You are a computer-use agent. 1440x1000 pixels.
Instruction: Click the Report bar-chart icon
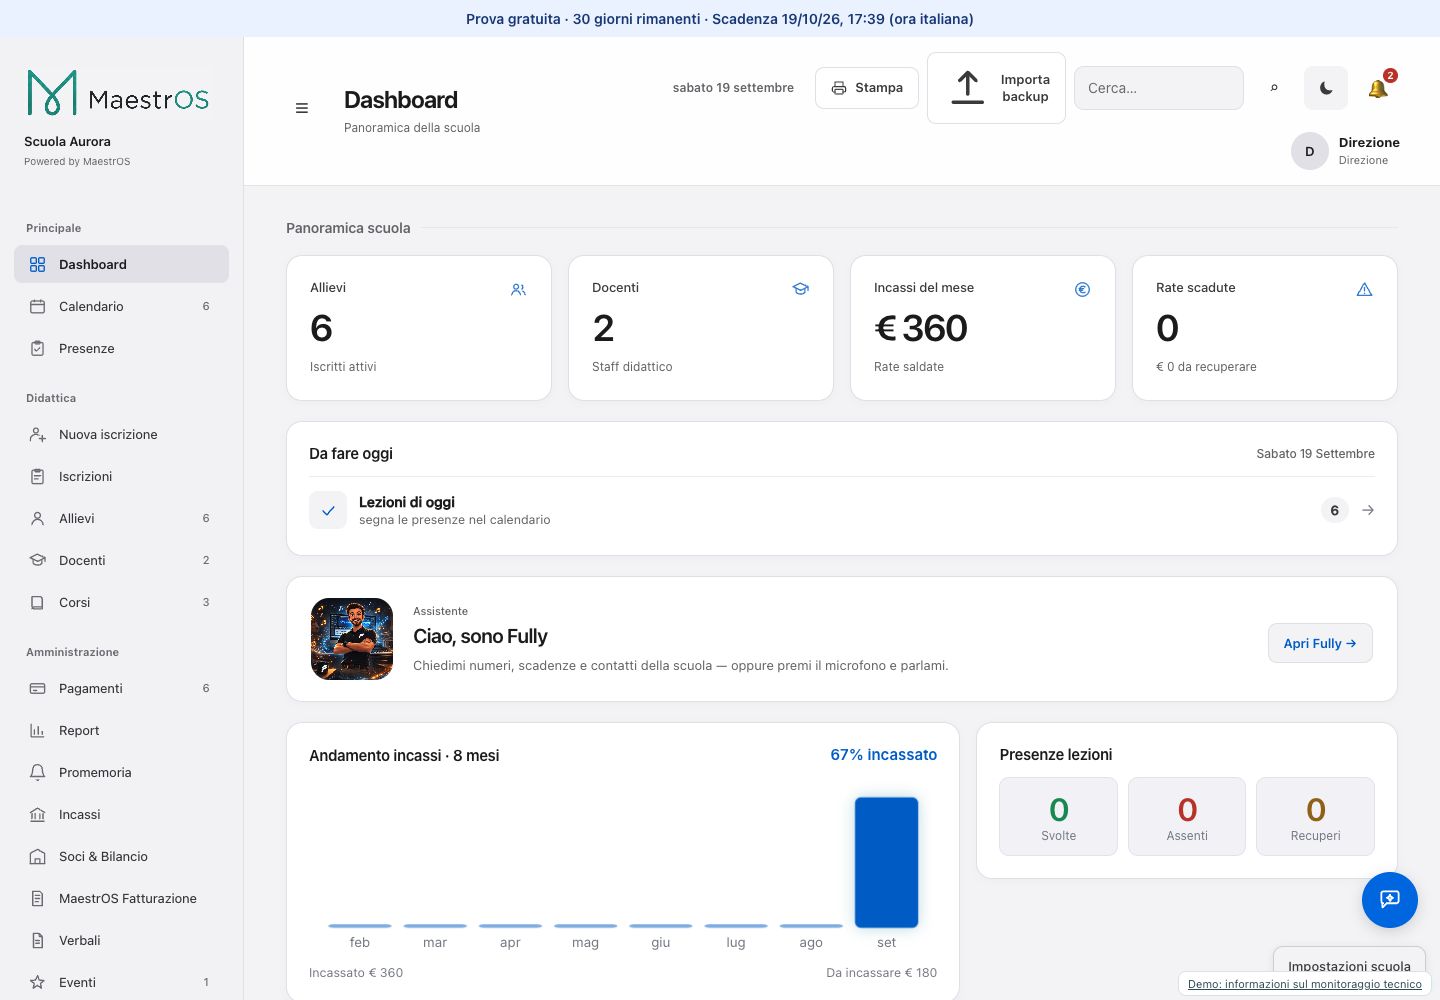point(37,730)
